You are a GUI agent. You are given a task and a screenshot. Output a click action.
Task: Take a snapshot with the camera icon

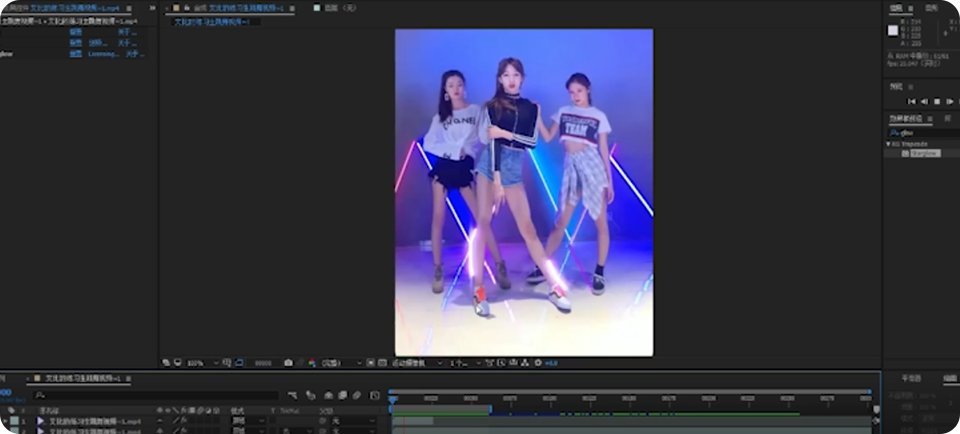[x=288, y=363]
